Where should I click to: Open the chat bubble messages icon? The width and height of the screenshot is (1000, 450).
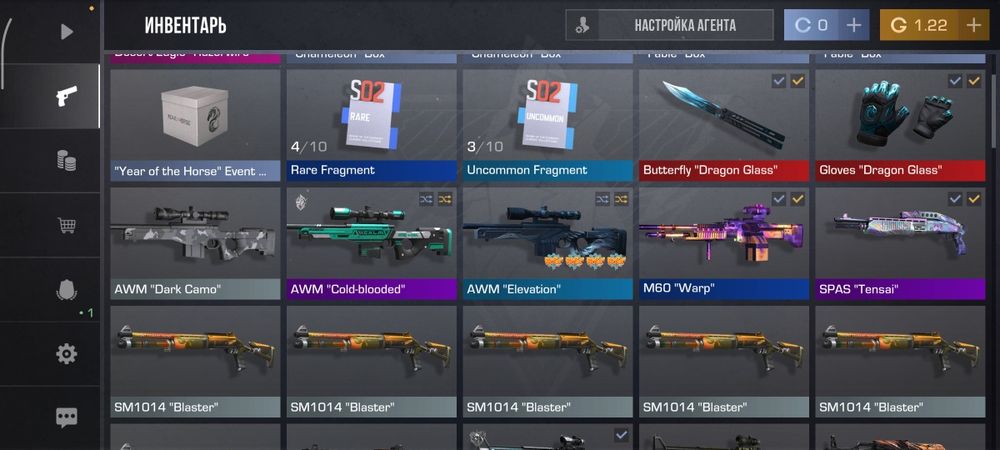coord(66,418)
